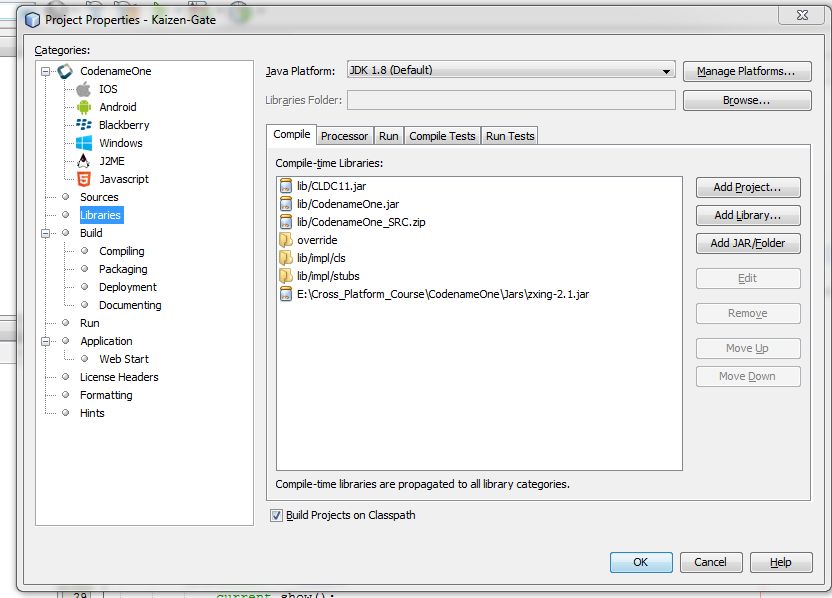Select the Application category label
832x598 pixels.
point(106,341)
